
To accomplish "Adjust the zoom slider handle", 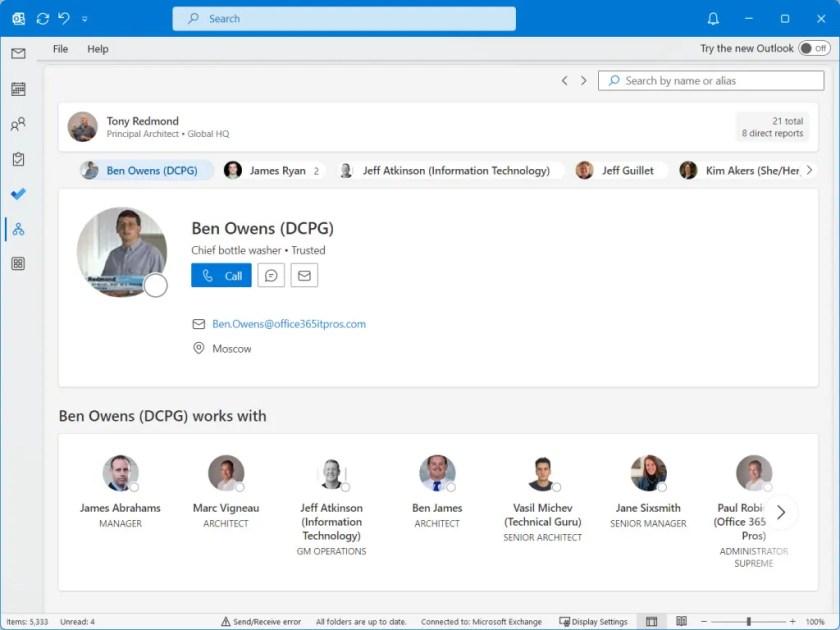I will (748, 621).
